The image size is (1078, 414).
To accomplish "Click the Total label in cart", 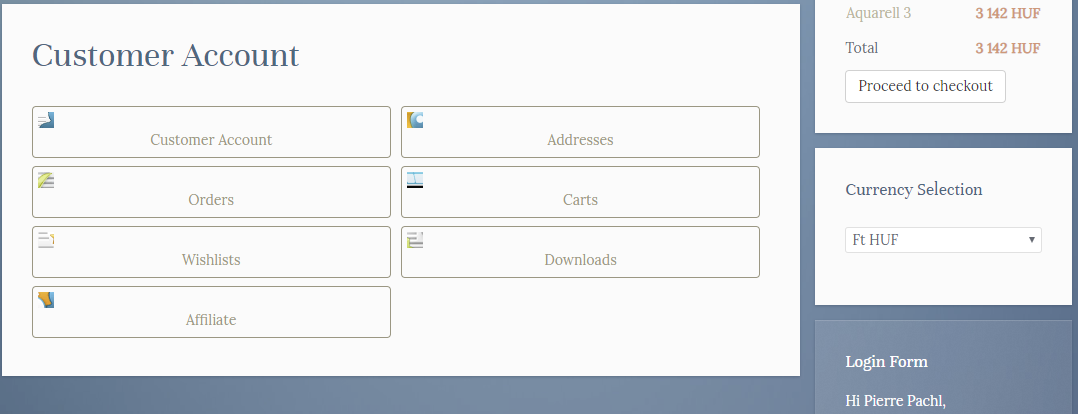I will click(861, 48).
